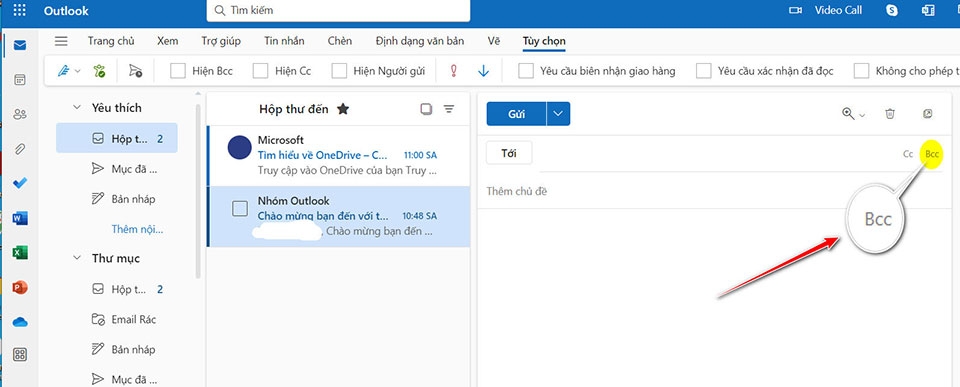This screenshot has height=387, width=960.
Task: Collapse the Thư mục section
Action: [77, 258]
